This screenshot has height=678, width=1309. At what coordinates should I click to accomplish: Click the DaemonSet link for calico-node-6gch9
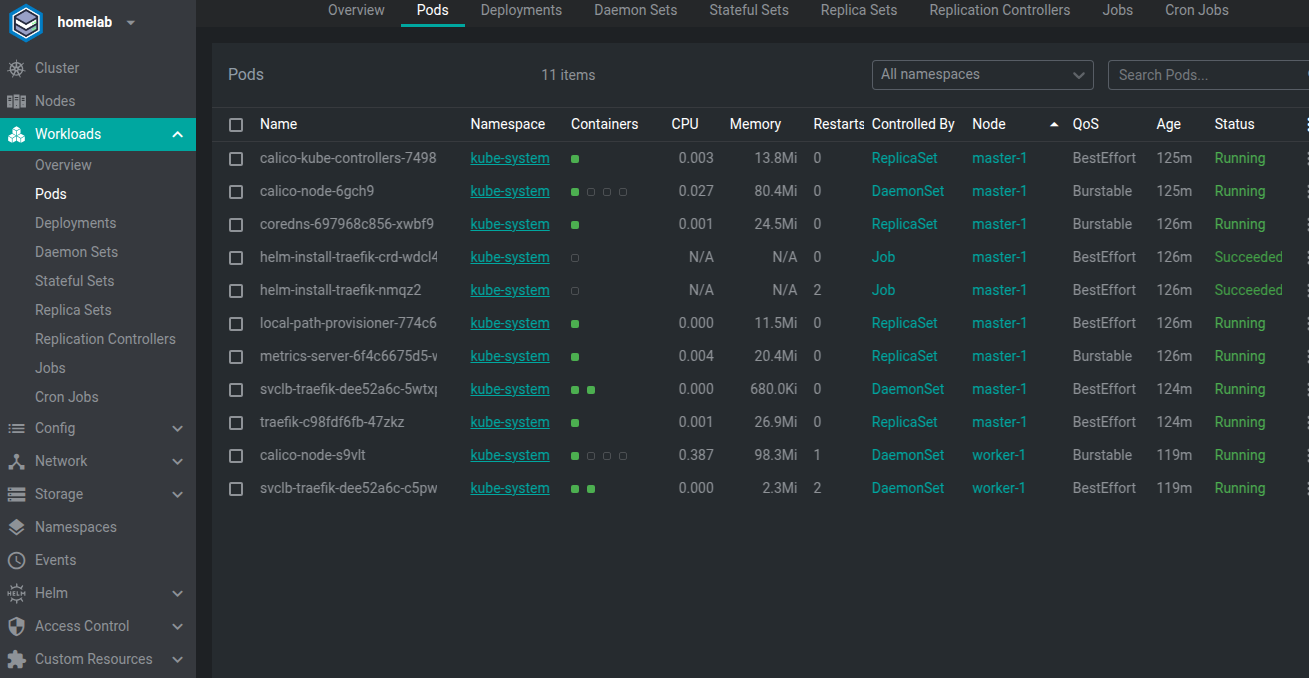(907, 191)
